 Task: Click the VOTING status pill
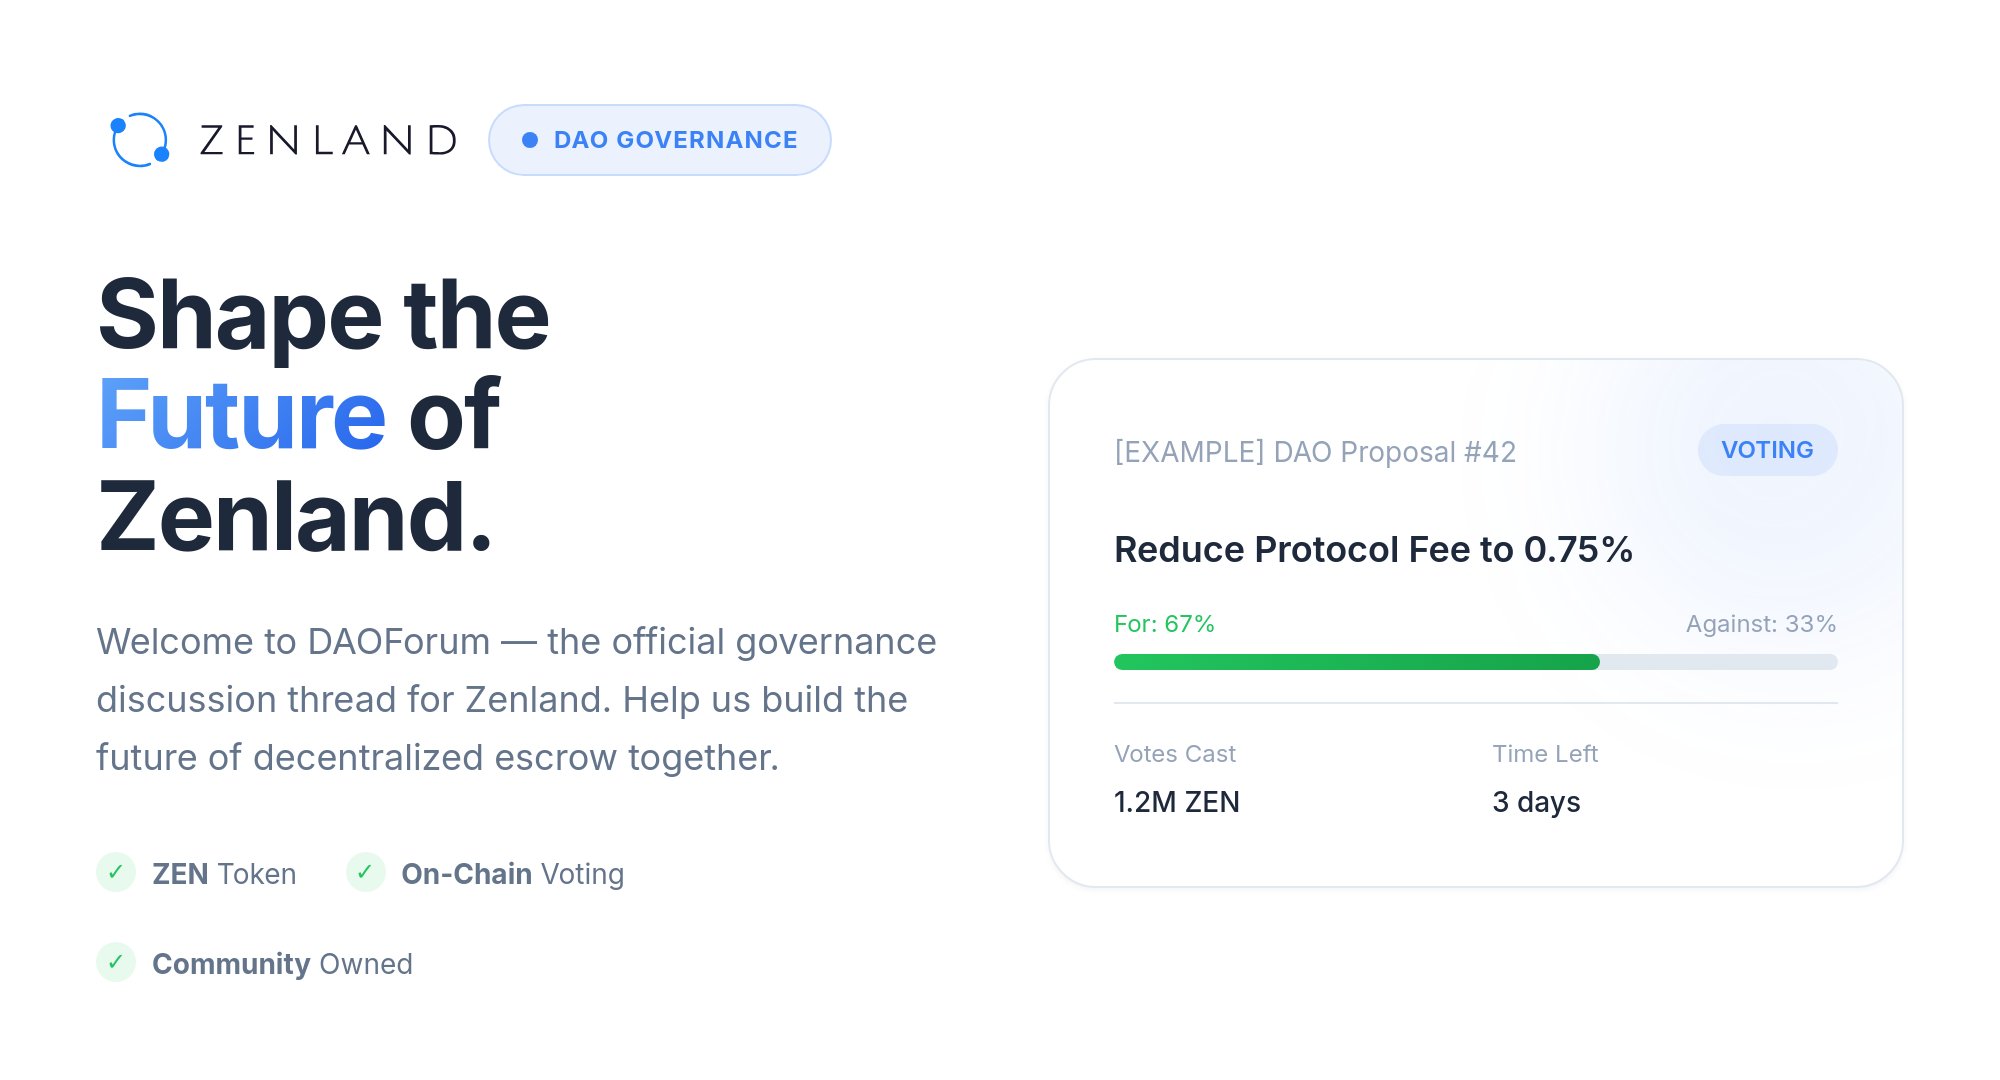click(1766, 450)
